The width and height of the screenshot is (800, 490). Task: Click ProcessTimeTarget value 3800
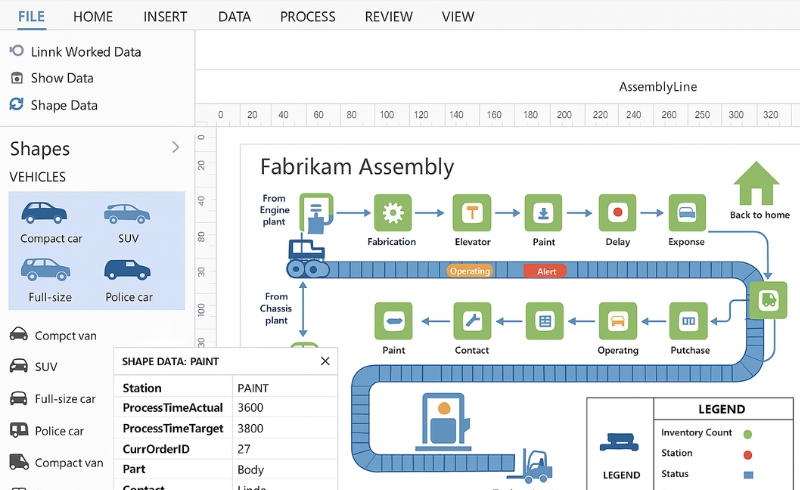click(250, 428)
